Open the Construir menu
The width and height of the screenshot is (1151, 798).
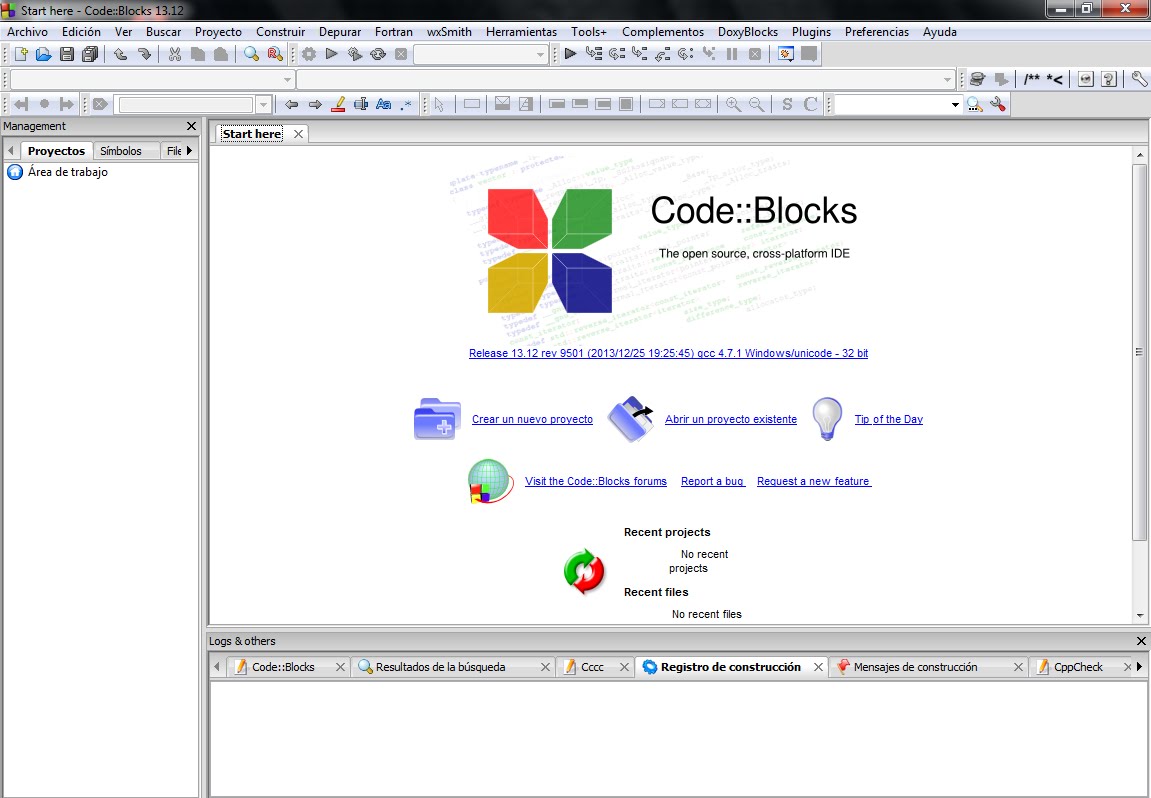(280, 32)
